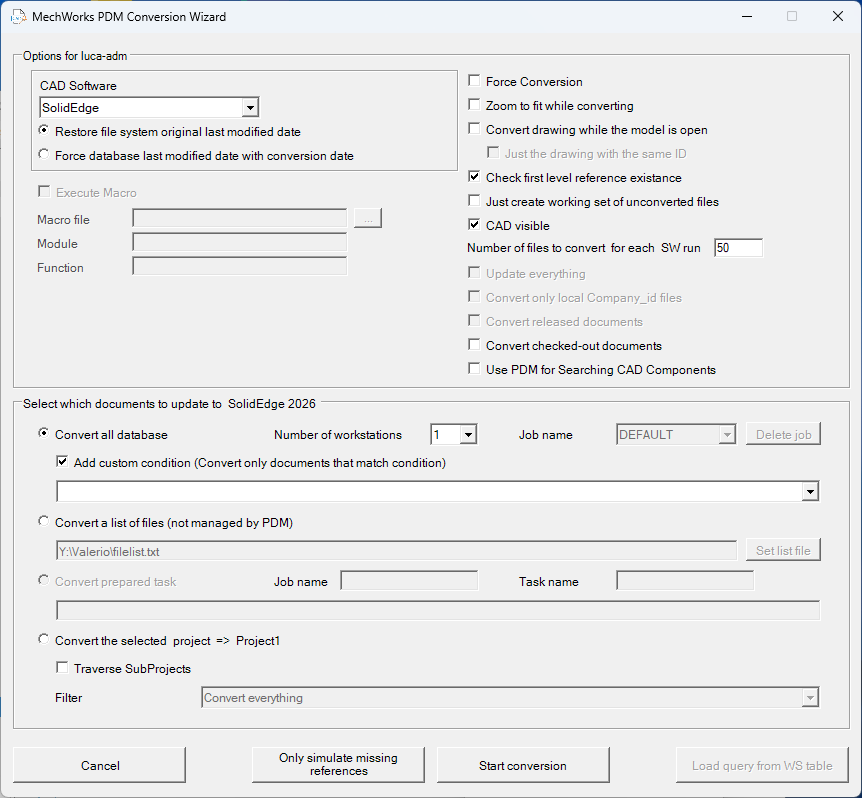This screenshot has width=862, height=798.
Task: Click the number of files per SW run field
Action: (738, 248)
